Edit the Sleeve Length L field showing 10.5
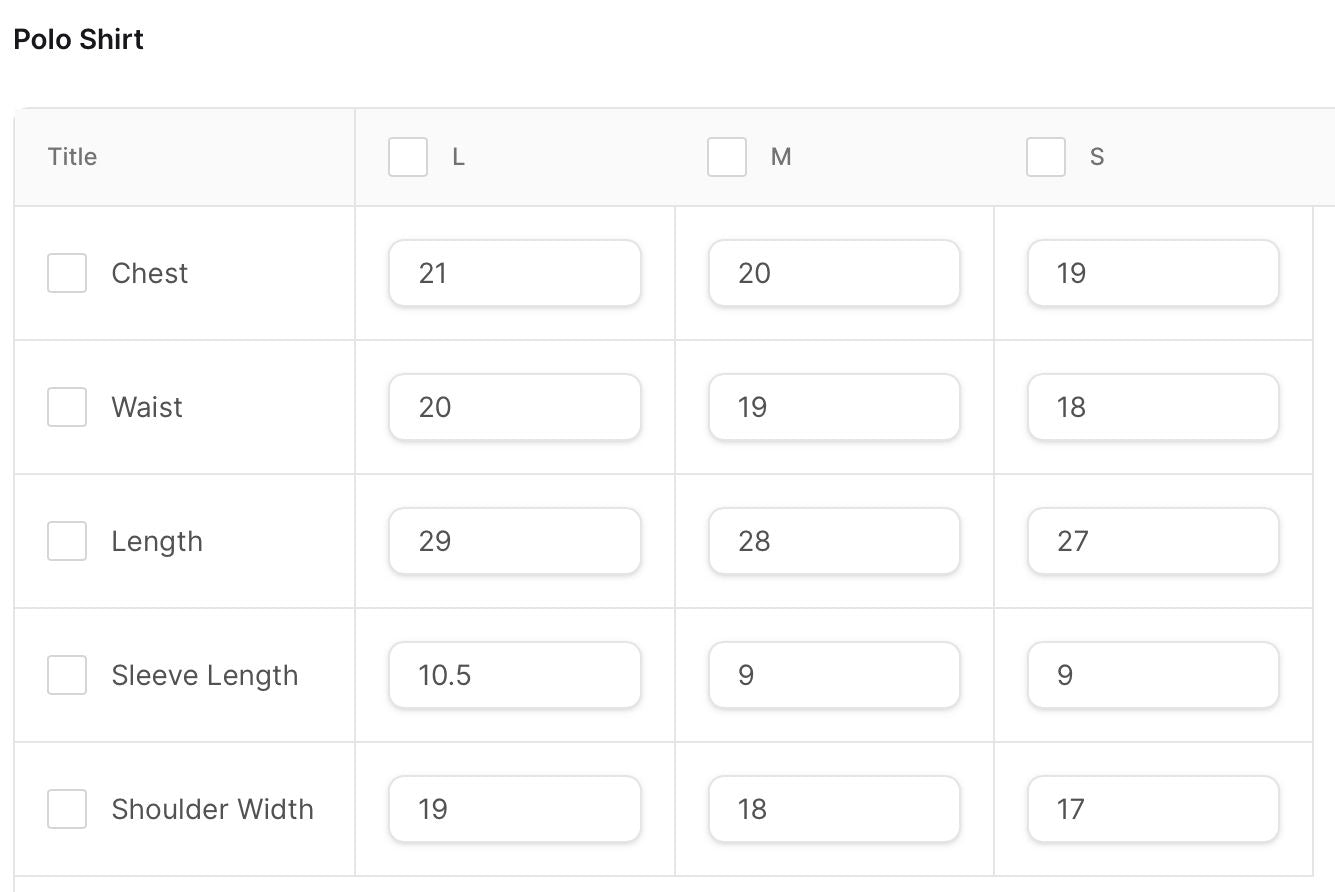Viewport: 1335px width, 892px height. 514,675
